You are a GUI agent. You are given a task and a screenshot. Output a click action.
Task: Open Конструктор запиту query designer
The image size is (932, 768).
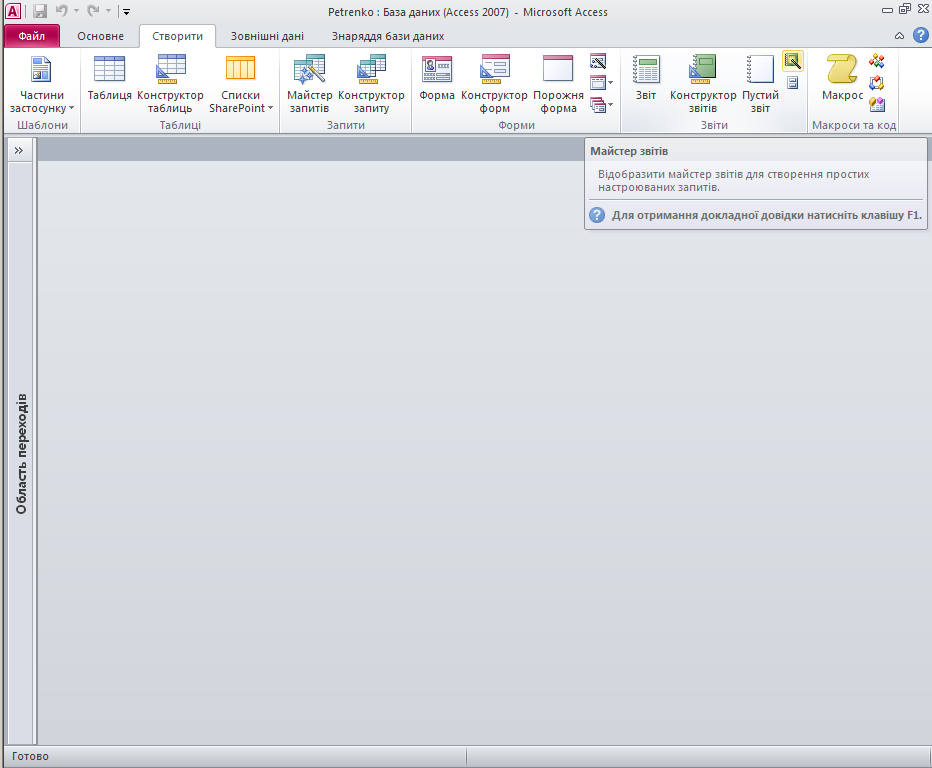371,84
